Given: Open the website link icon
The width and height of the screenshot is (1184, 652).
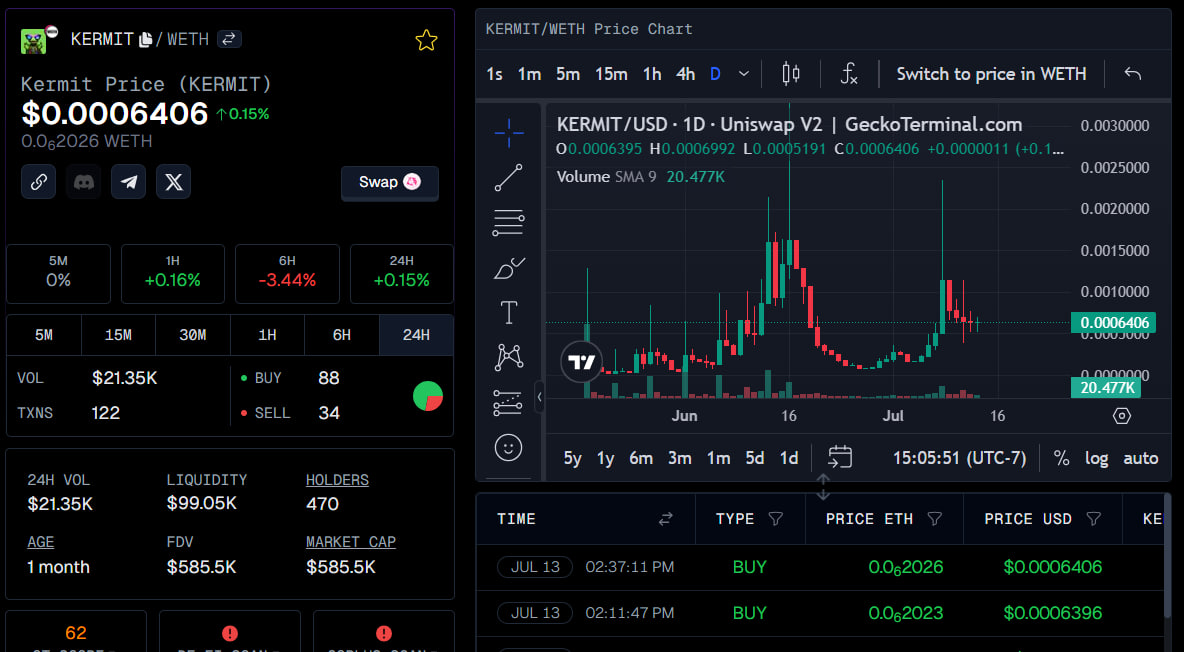Looking at the screenshot, I should pyautogui.click(x=39, y=182).
